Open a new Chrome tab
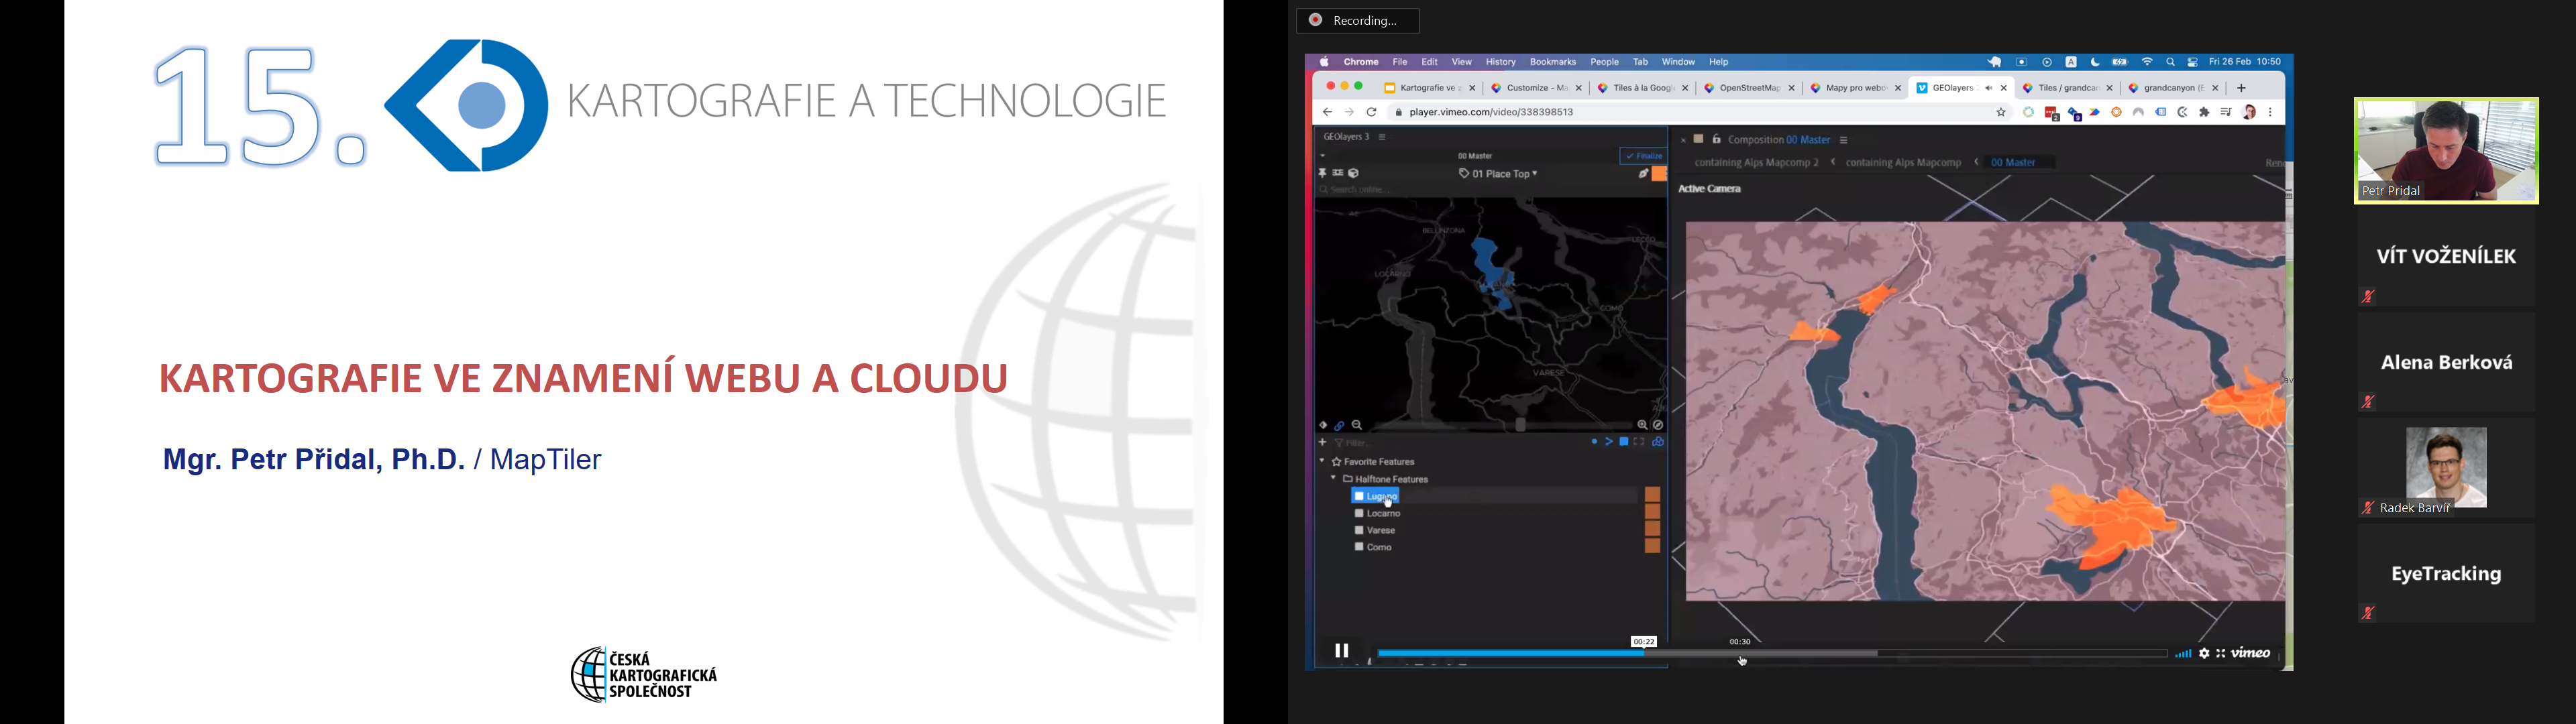 [2242, 89]
